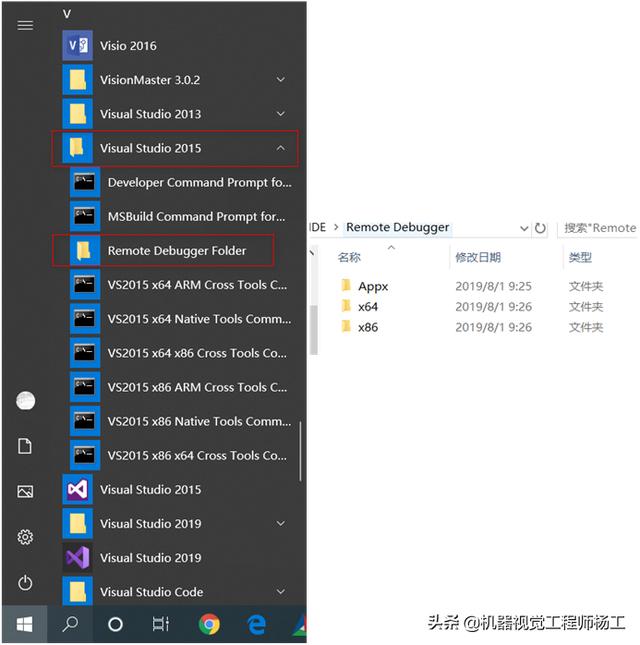Collapse Visual Studio 2015 group chevron
Viewport: 640px width, 645px height.
click(281, 147)
